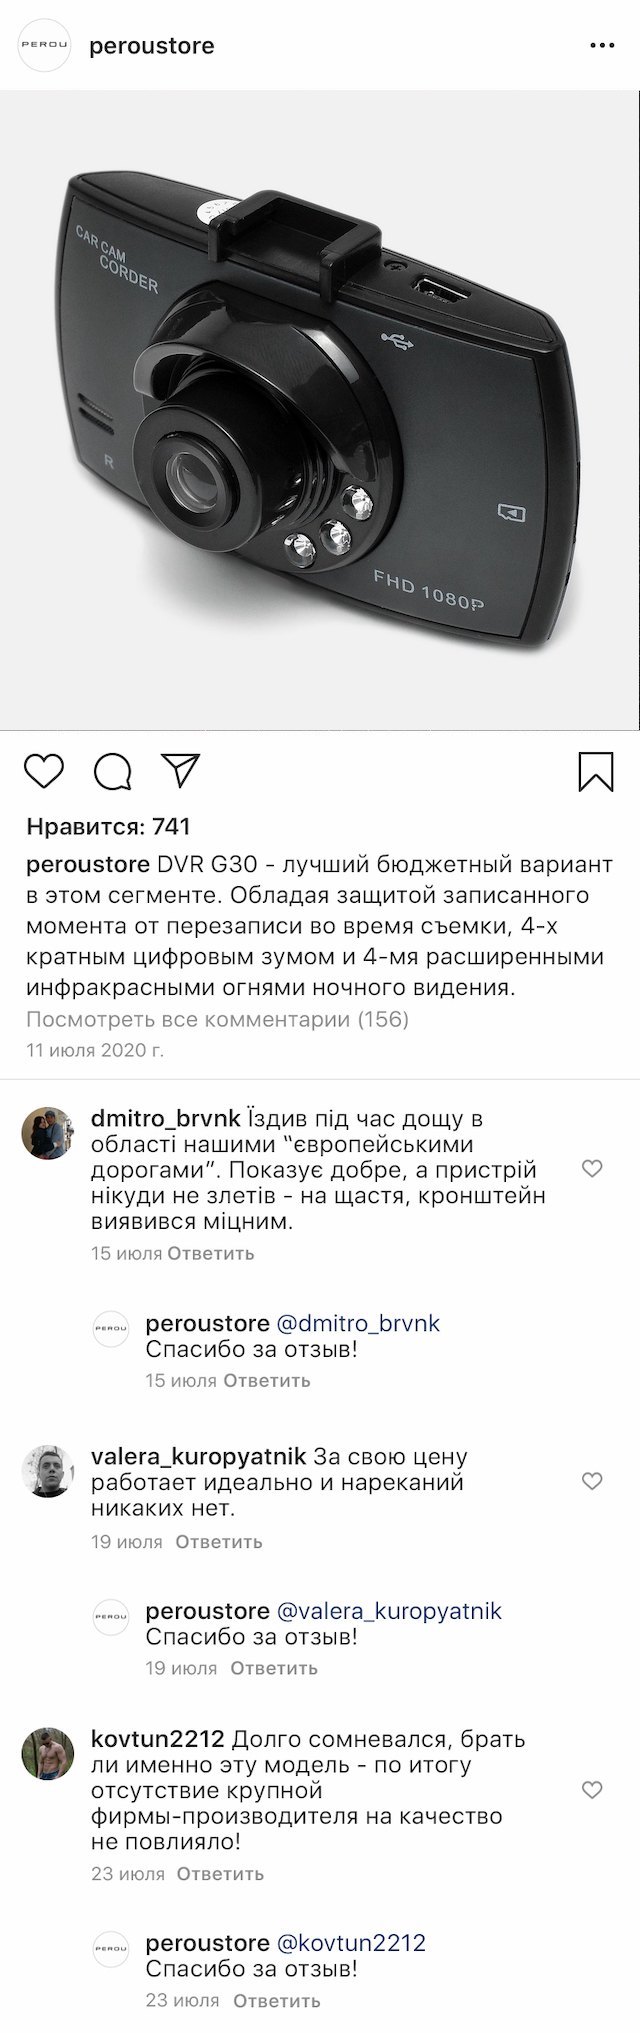Open dmitro_brvnk's profile avatar
The image size is (640, 2033).
click(47, 1133)
